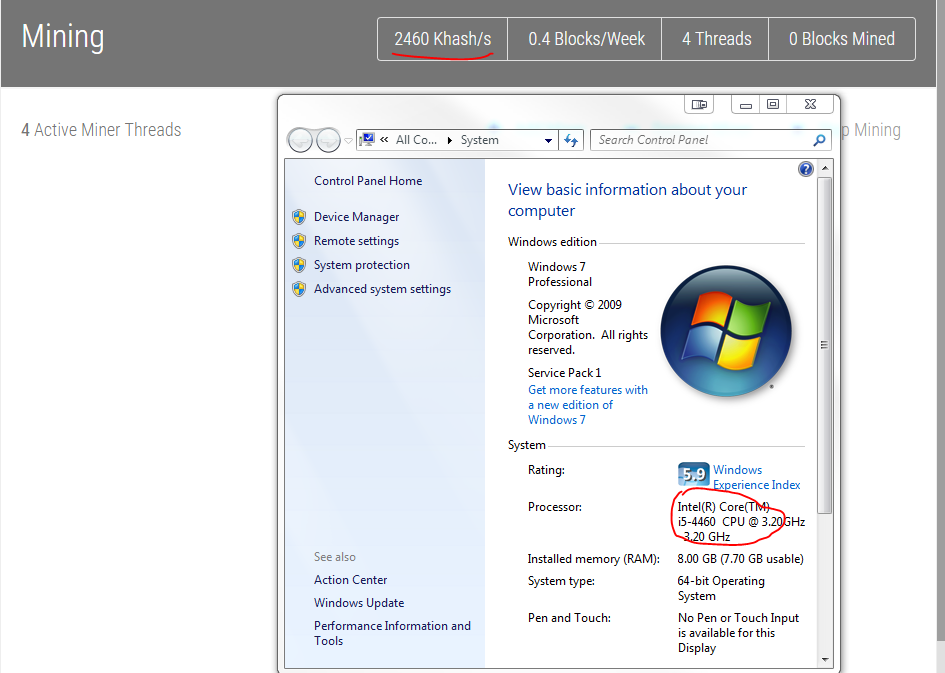Maximize the System window
The height and width of the screenshot is (673, 945).
pyautogui.click(x=773, y=104)
